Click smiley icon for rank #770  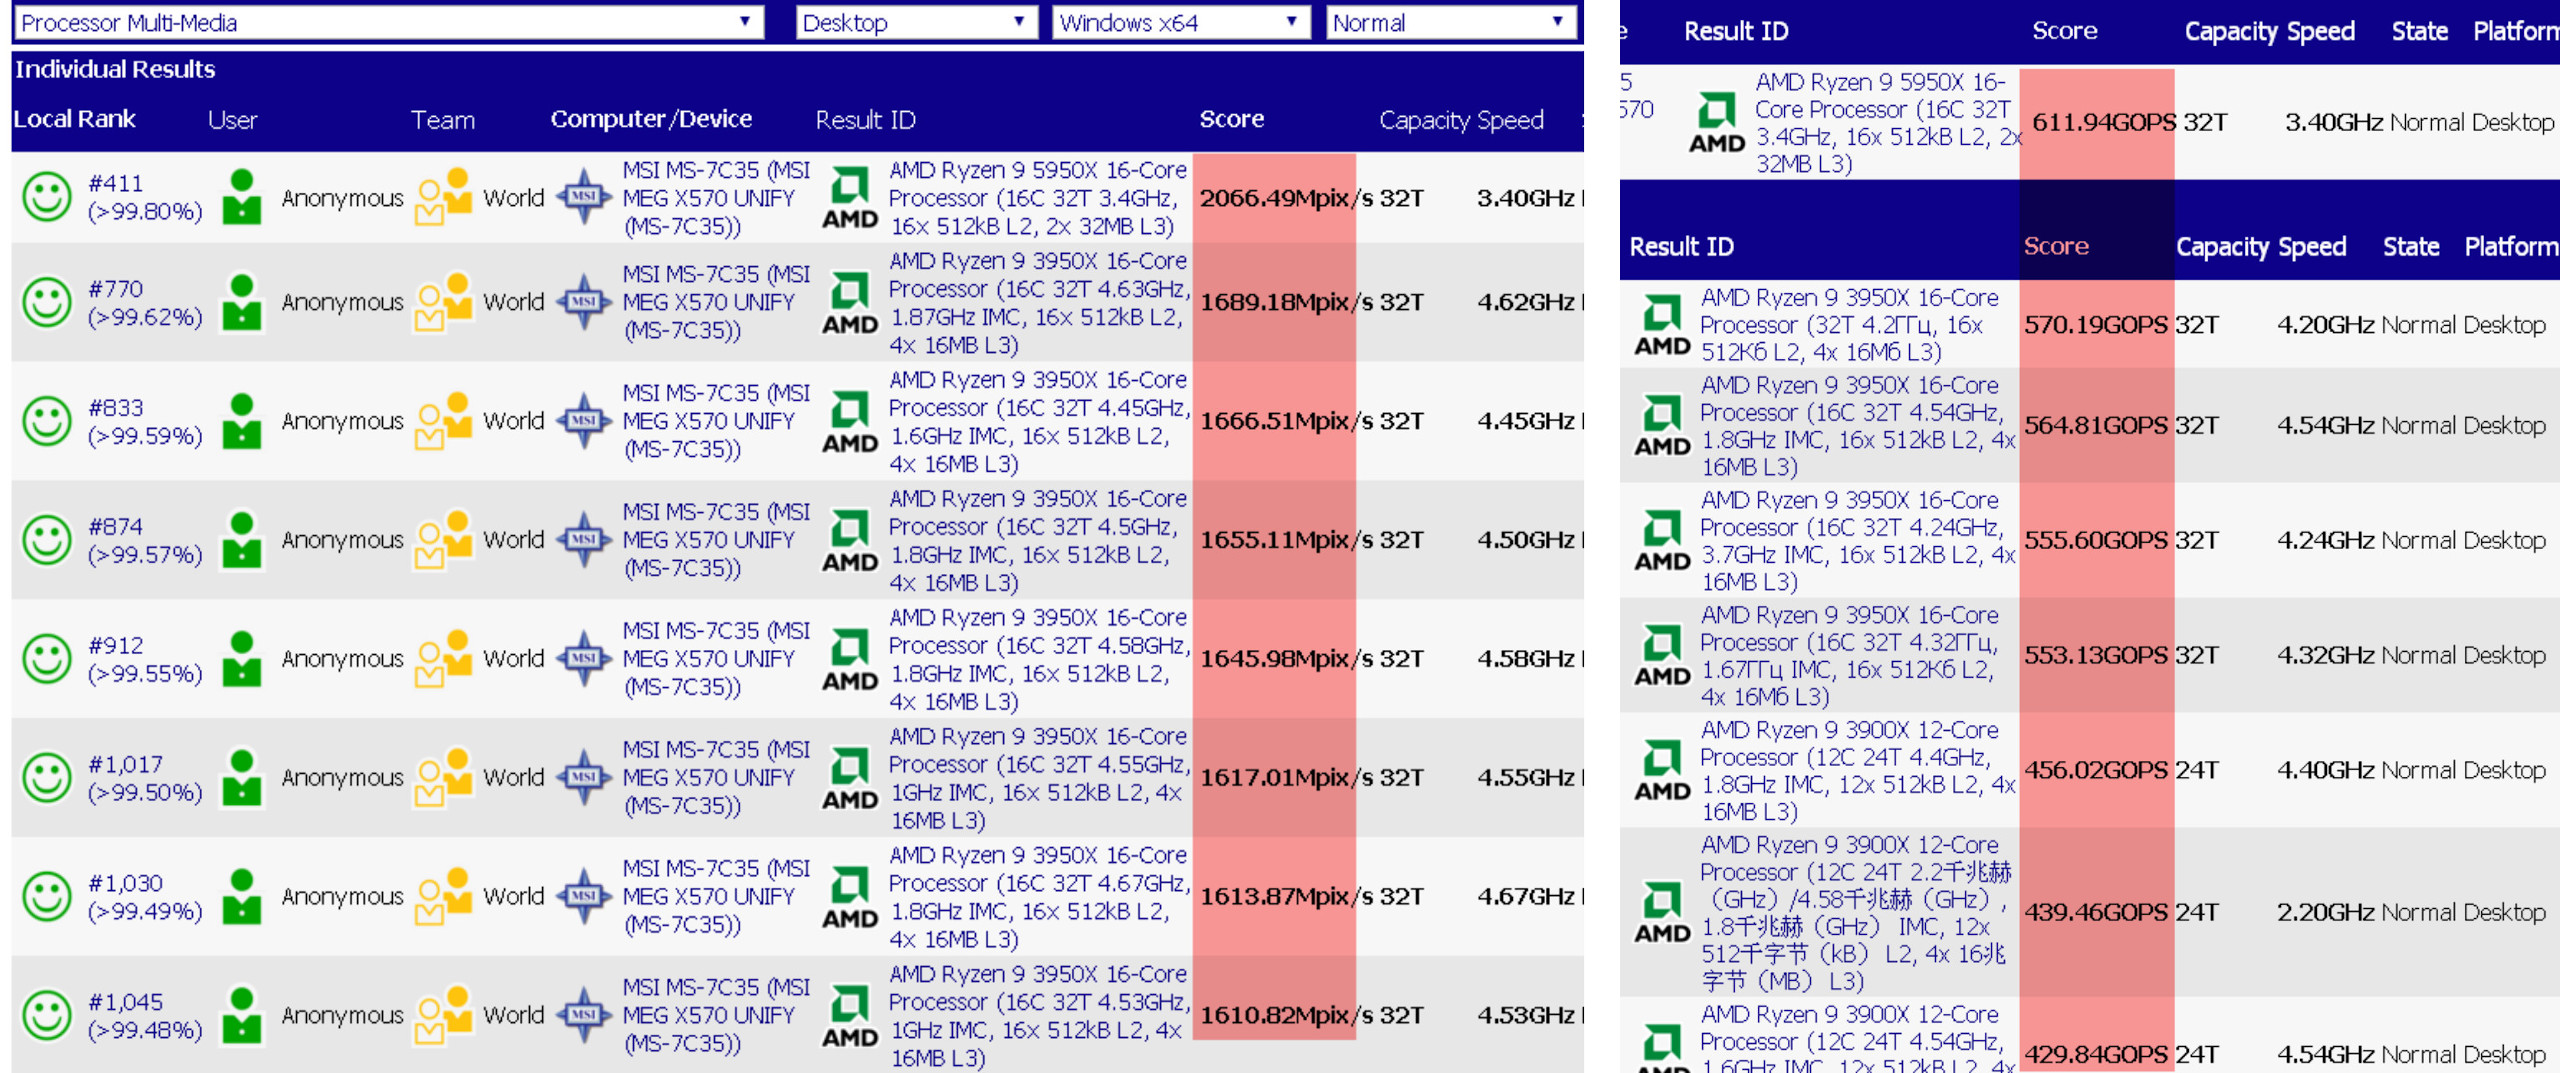tap(47, 302)
